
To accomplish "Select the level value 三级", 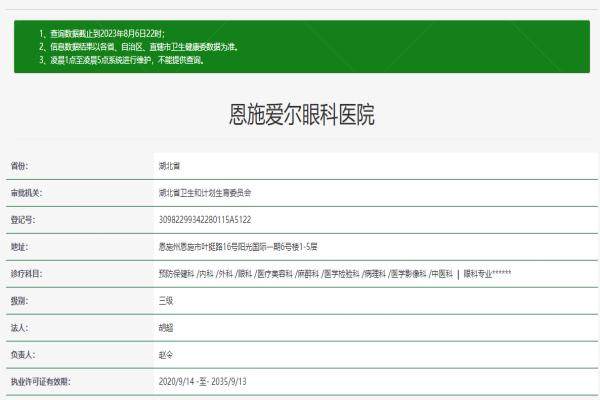I will (166, 301).
